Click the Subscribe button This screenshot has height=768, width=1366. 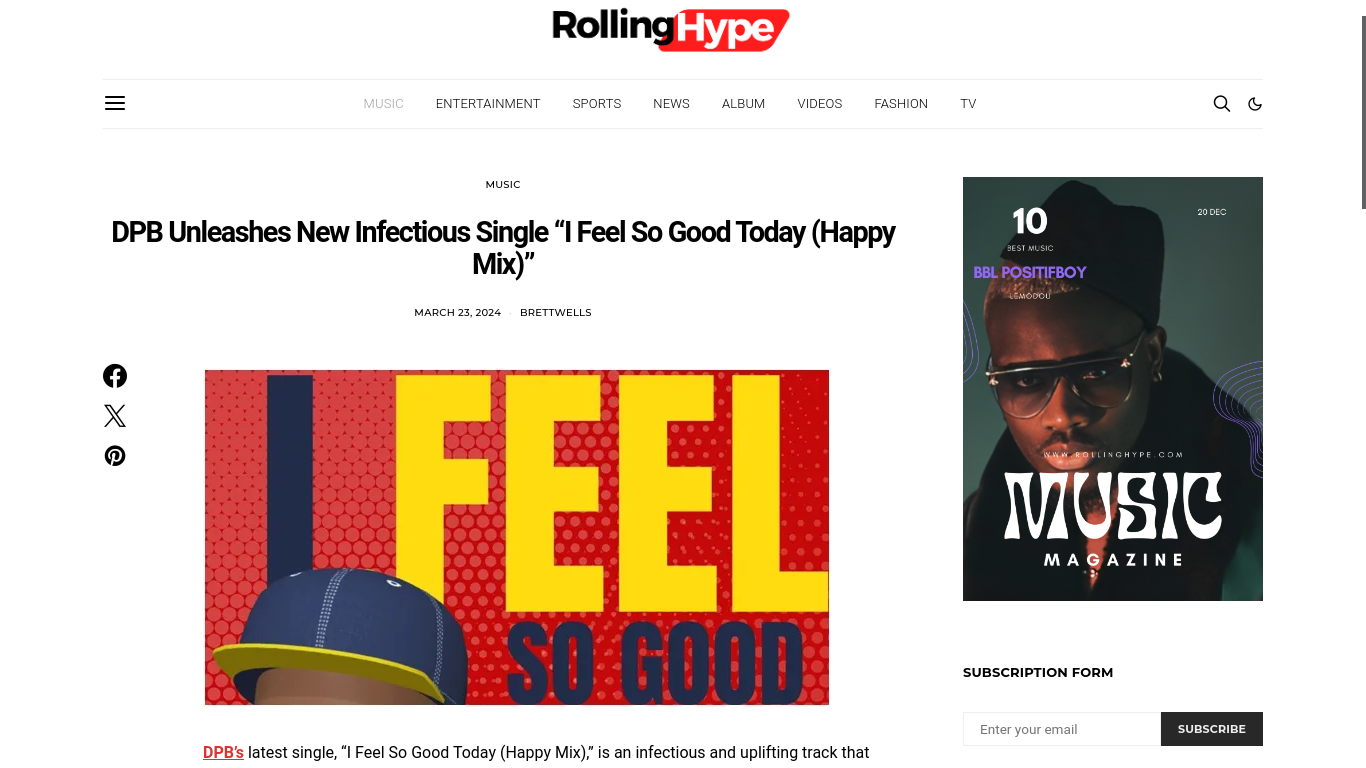pos(1212,729)
